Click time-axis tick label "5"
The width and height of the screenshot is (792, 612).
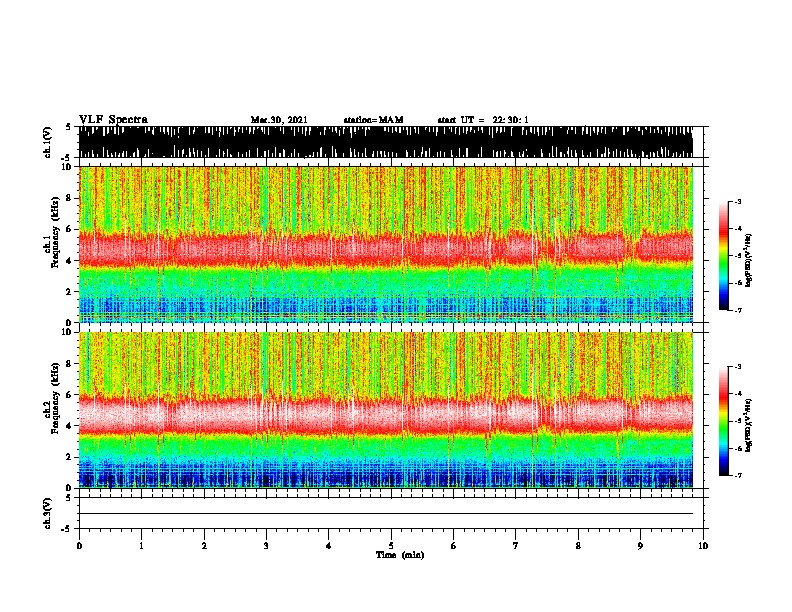coord(391,546)
